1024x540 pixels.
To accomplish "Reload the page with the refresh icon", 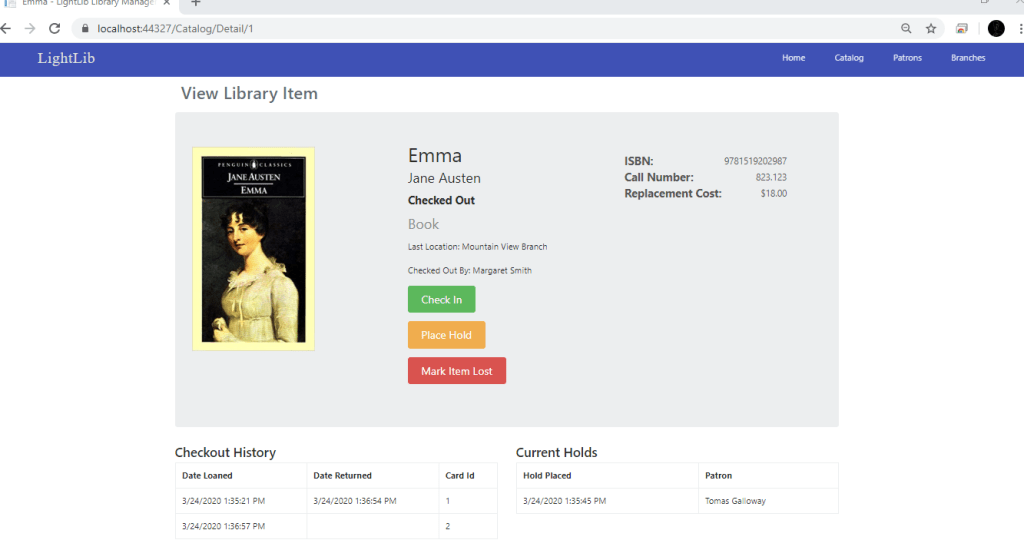I will [x=55, y=29].
